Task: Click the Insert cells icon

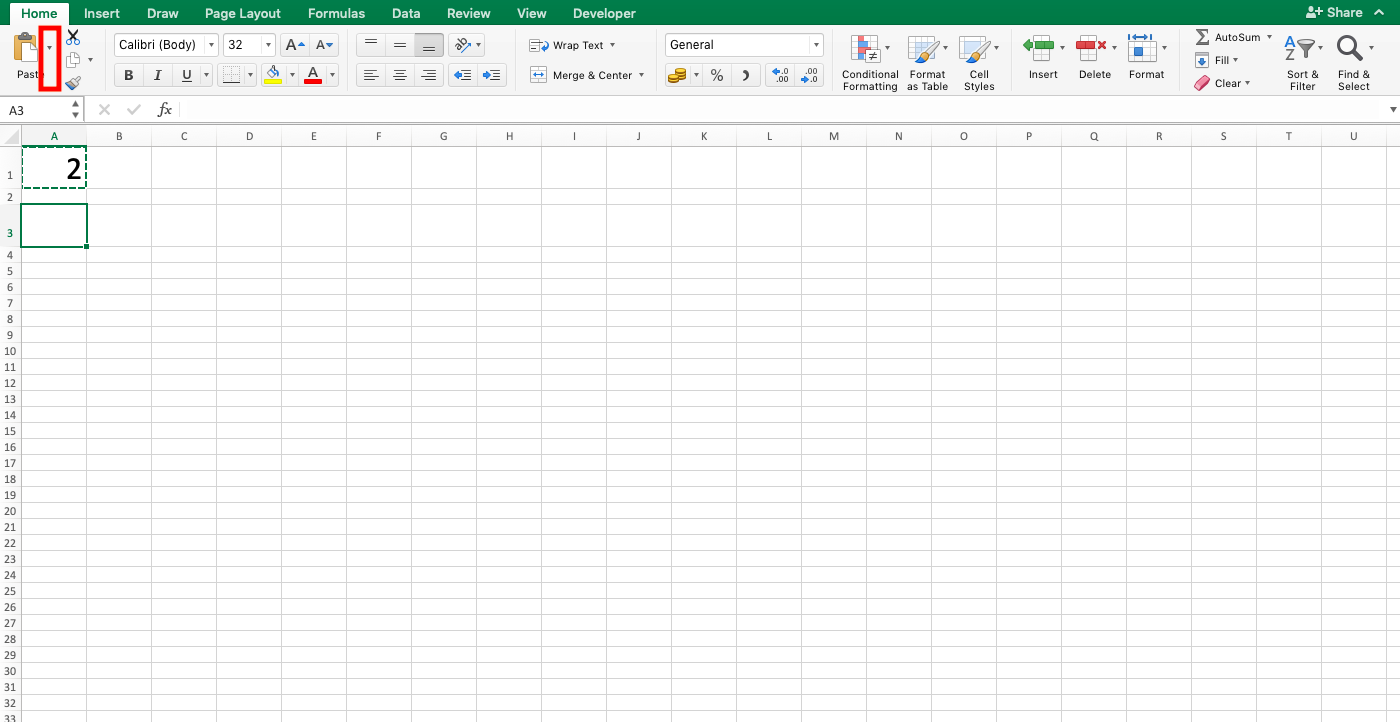Action: tap(1040, 46)
